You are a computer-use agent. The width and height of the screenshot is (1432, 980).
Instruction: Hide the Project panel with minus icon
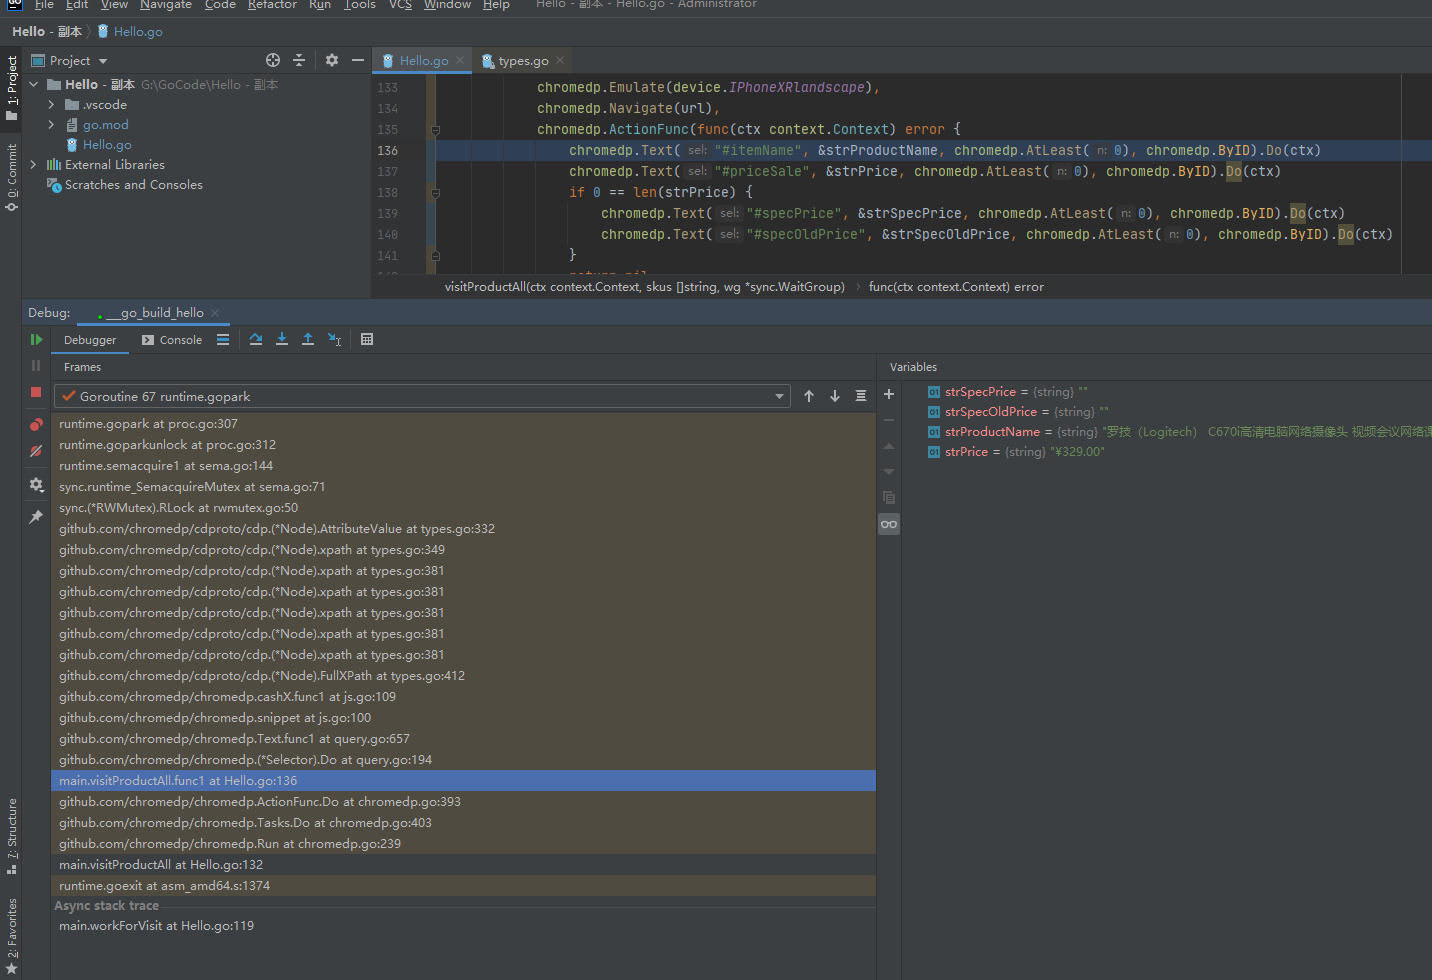(x=358, y=61)
